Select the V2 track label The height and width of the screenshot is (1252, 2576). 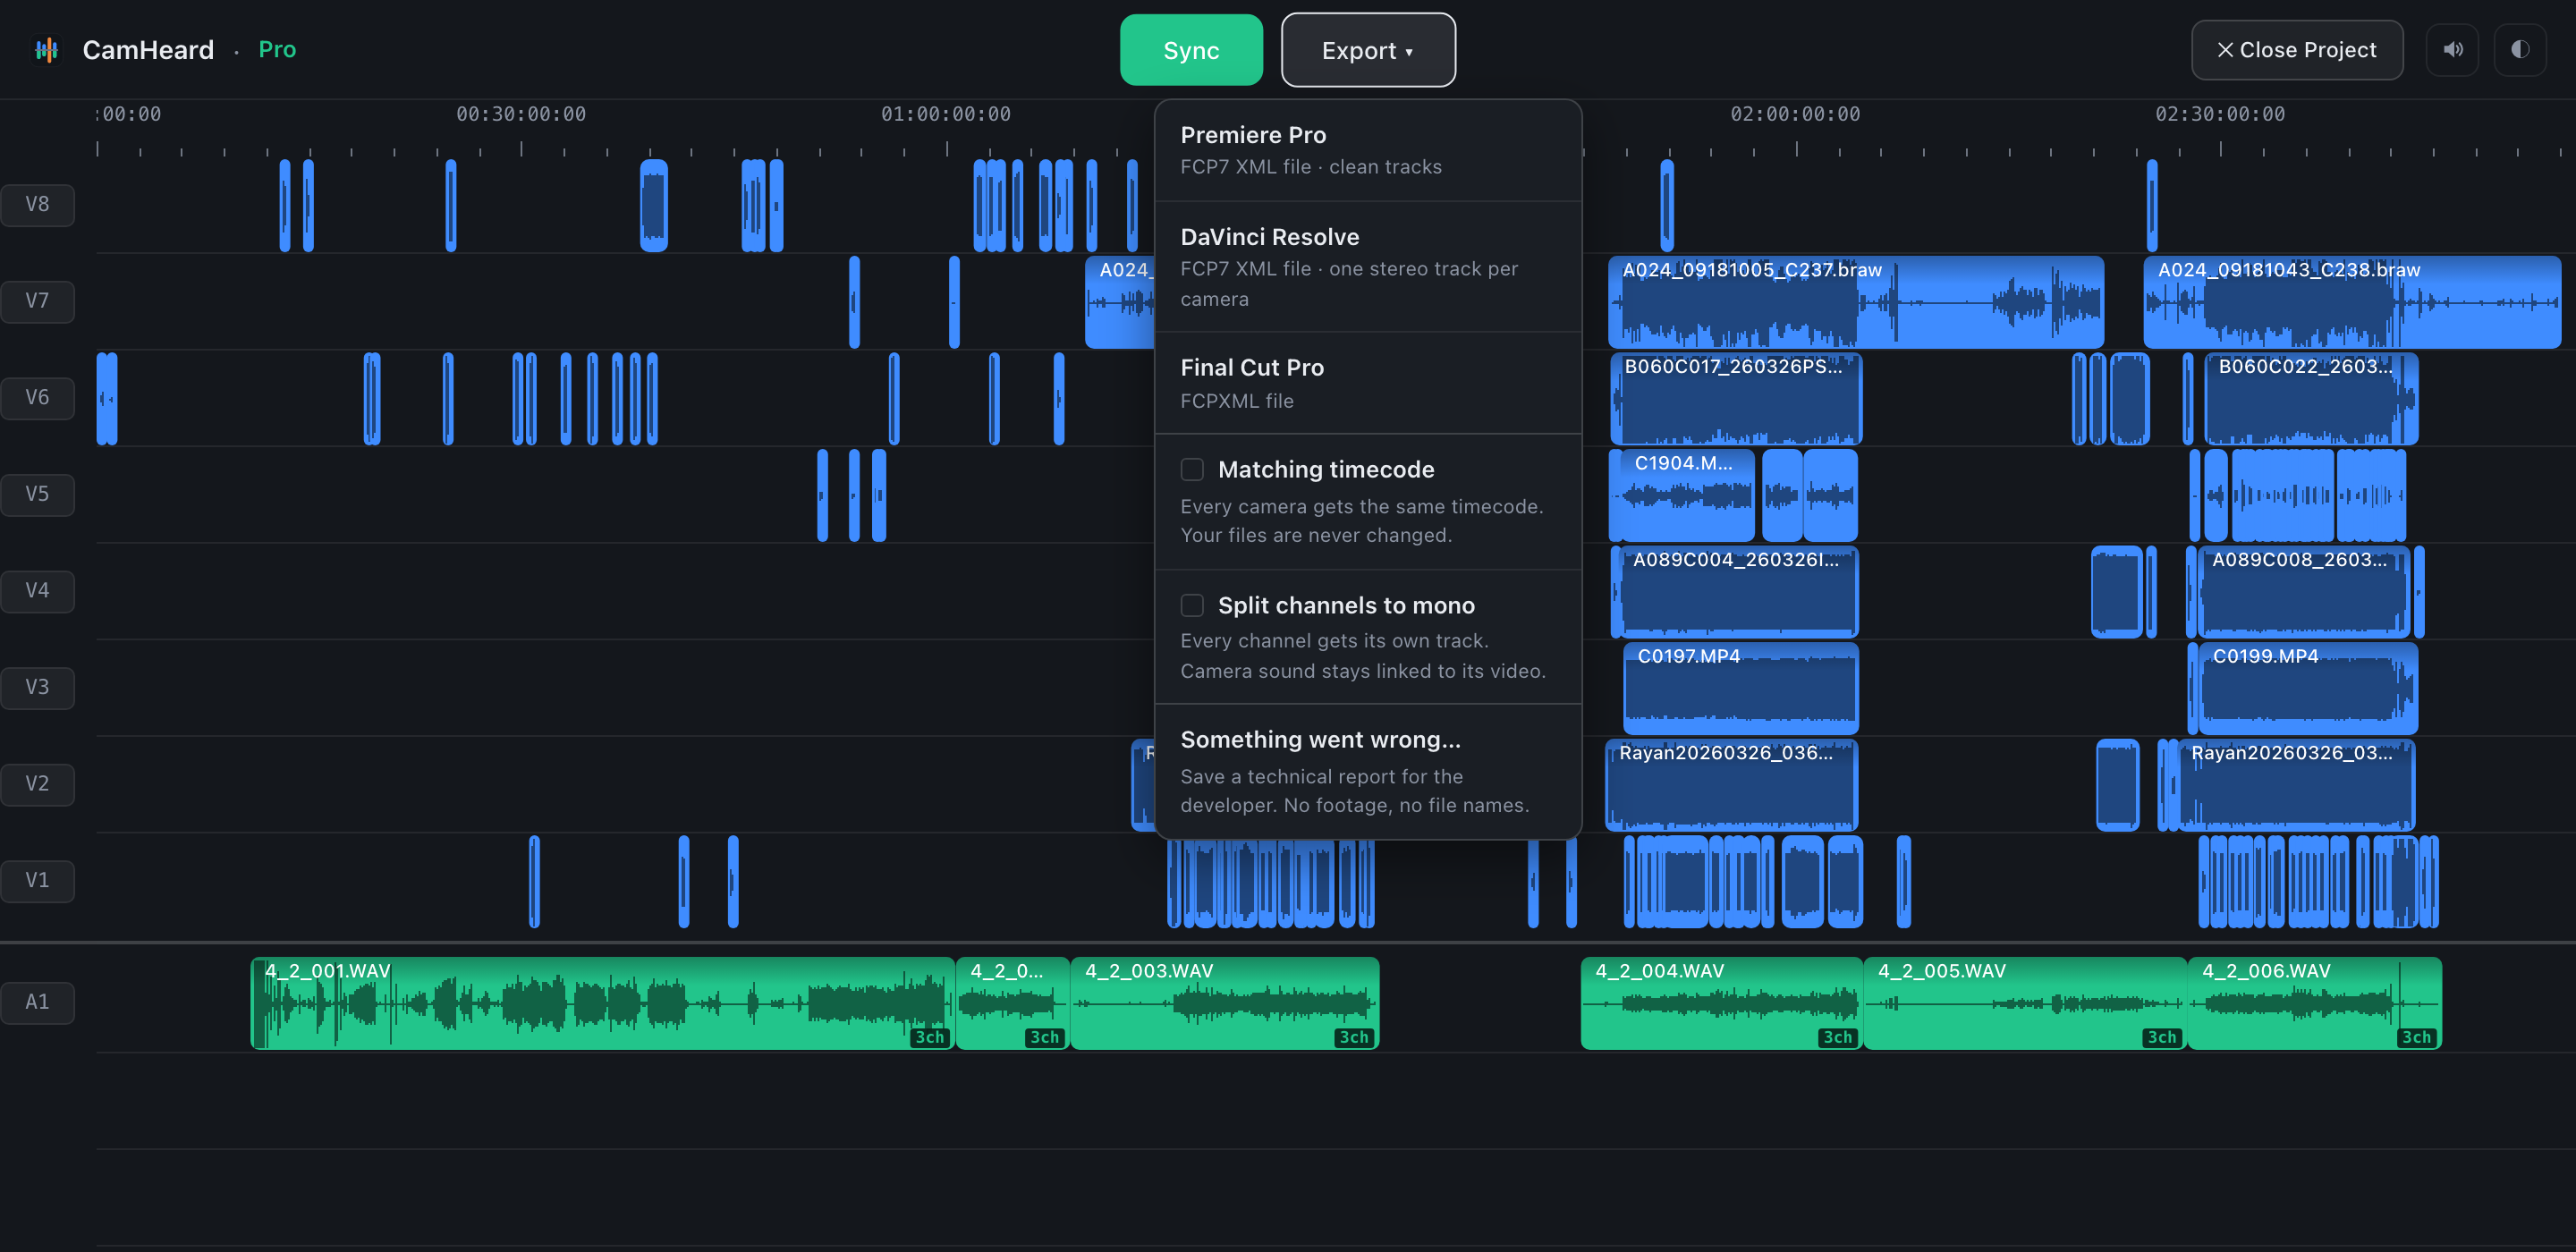point(37,784)
